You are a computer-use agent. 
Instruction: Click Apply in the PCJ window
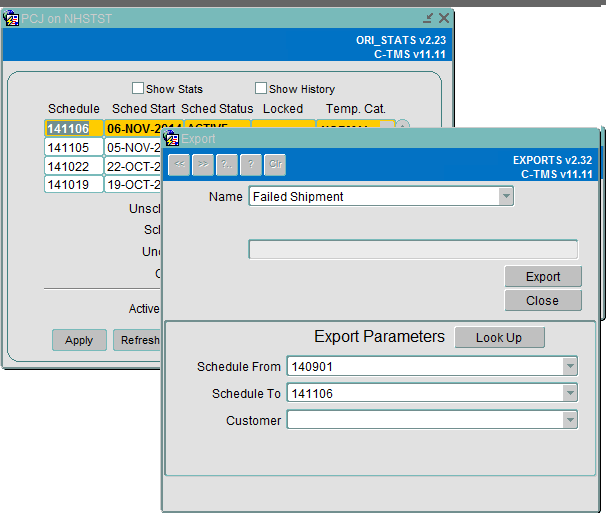coord(79,340)
